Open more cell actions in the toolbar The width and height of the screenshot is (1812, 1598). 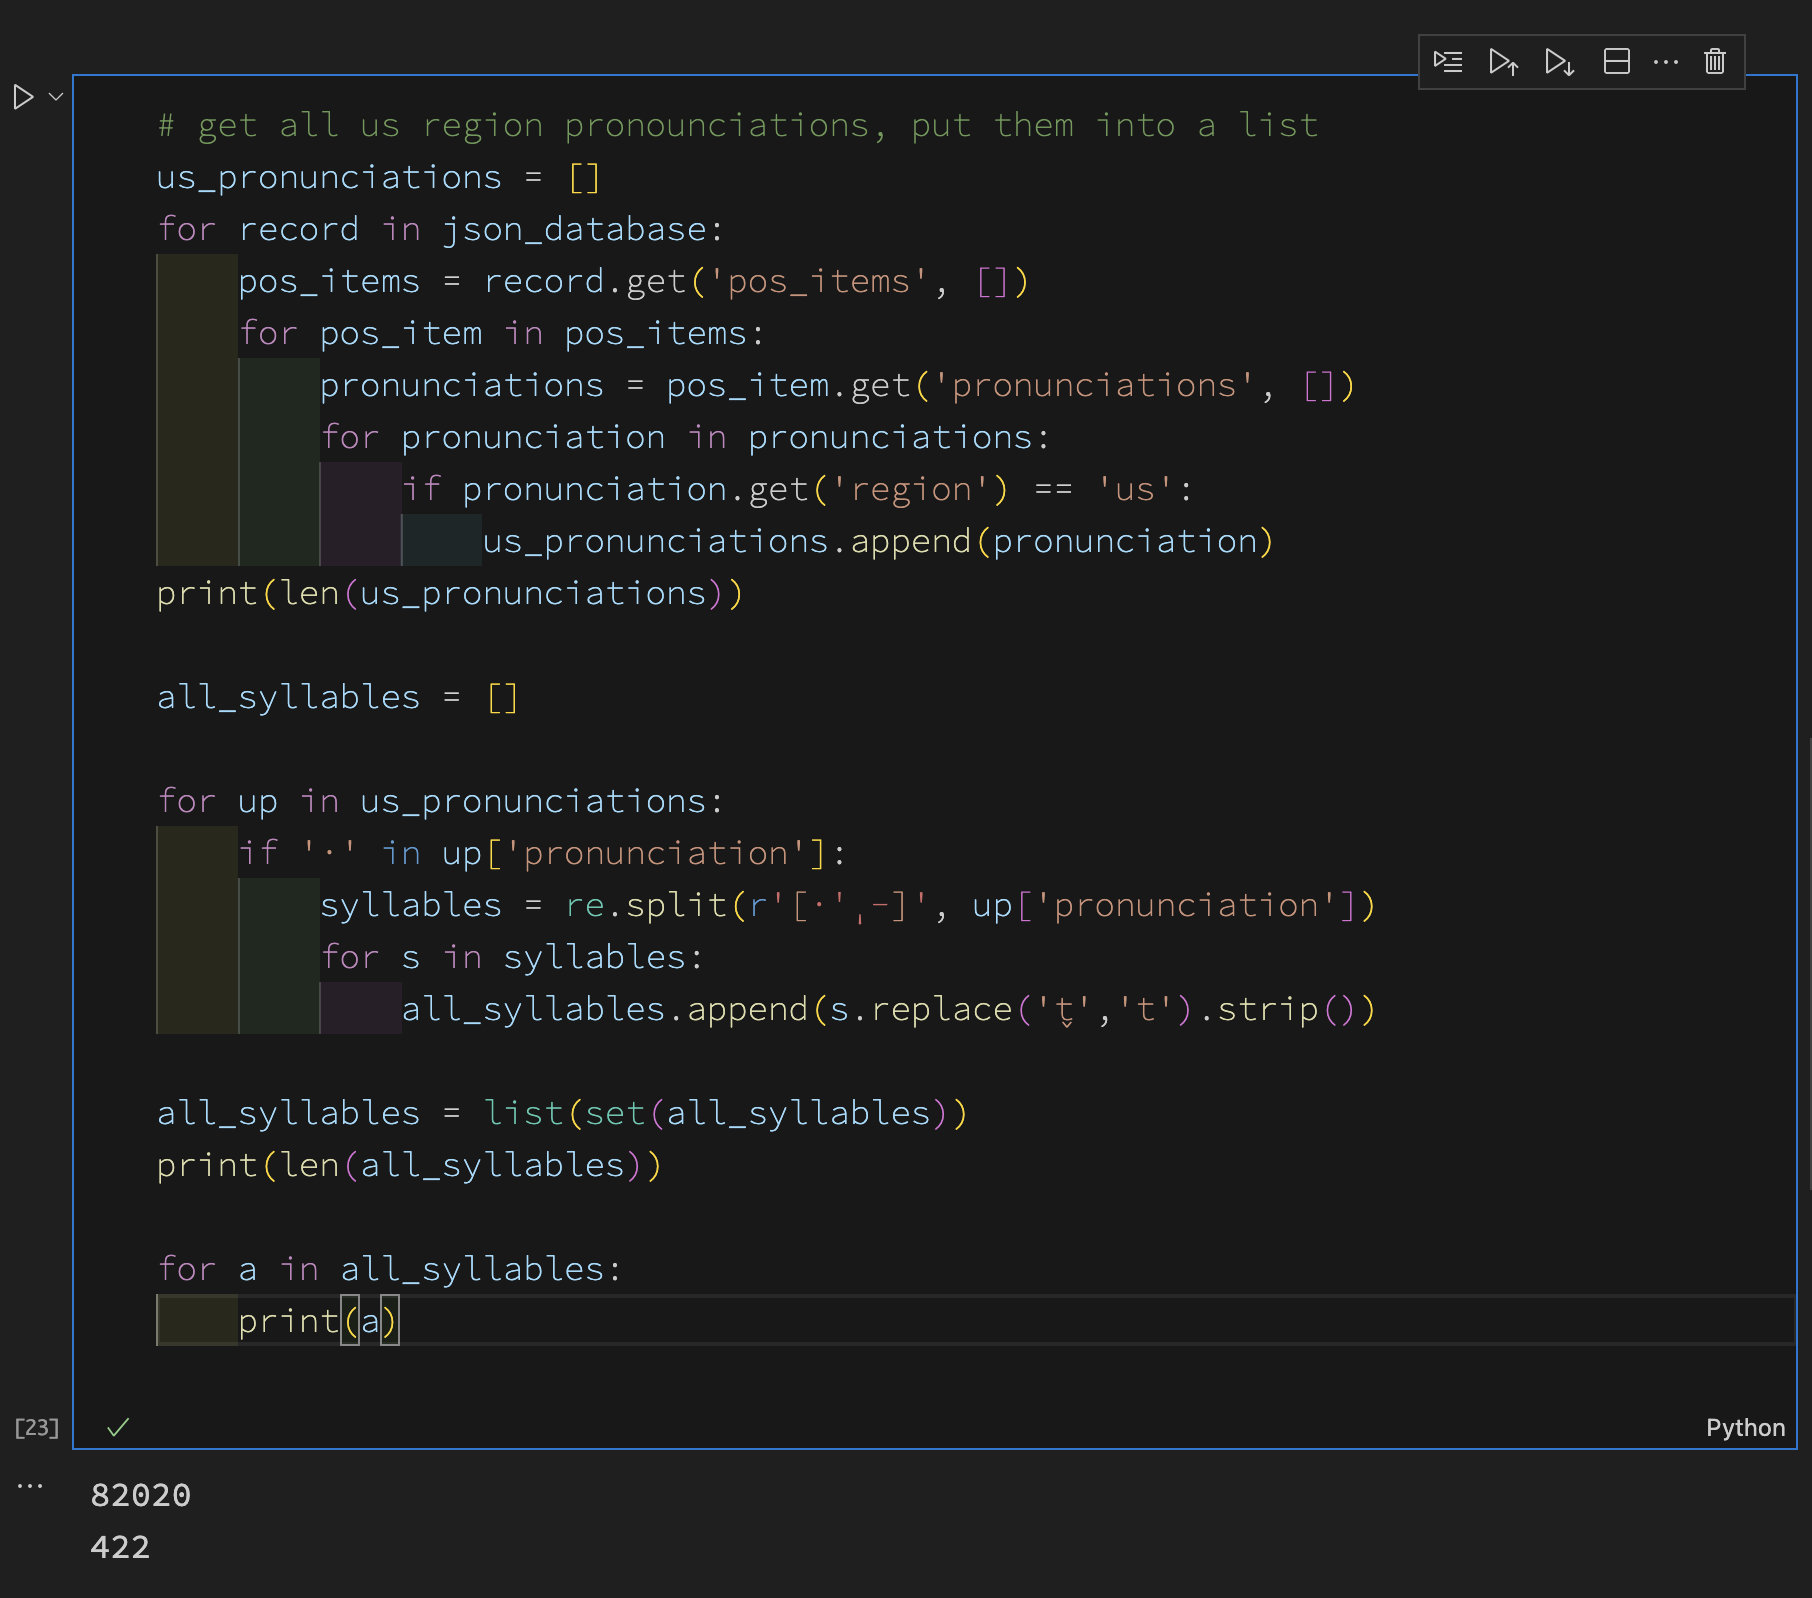point(1666,62)
